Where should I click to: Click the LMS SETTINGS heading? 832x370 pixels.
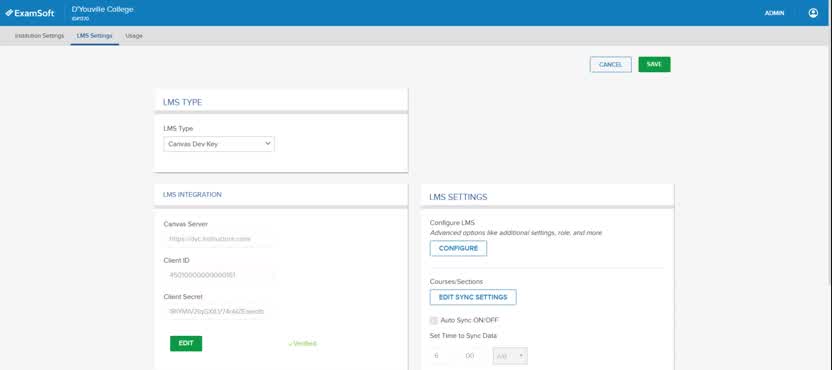(x=458, y=197)
